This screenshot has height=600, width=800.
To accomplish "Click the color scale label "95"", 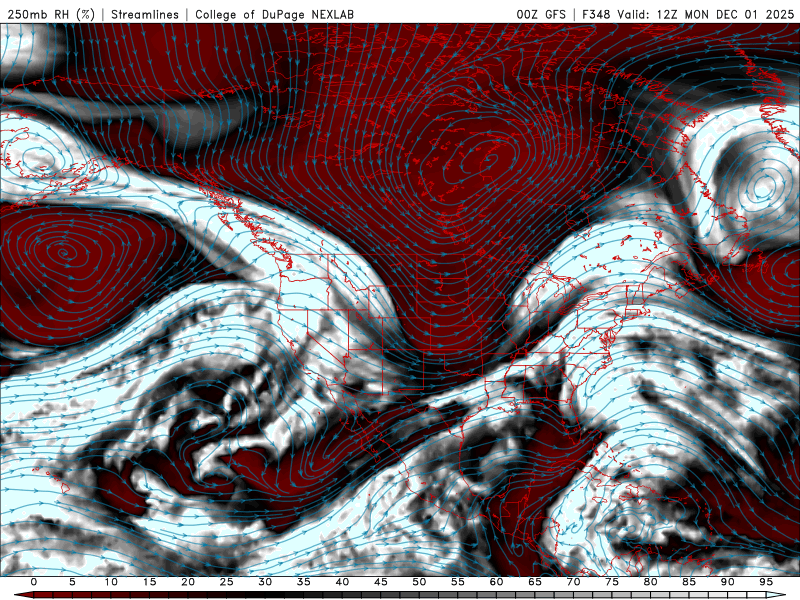I will [x=766, y=582].
